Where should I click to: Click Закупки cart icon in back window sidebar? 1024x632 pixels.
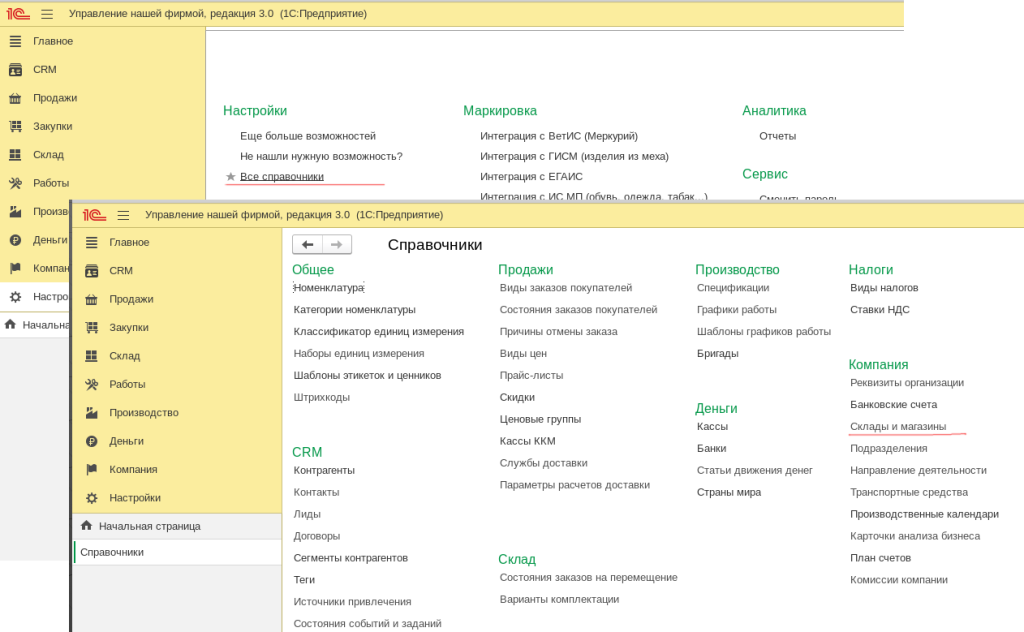tap(16, 126)
